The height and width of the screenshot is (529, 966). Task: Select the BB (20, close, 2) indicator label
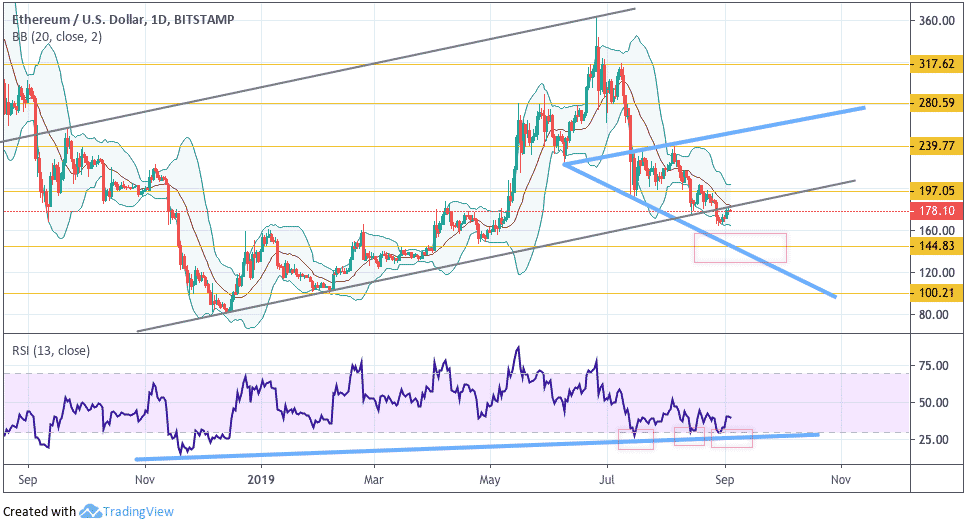57,37
